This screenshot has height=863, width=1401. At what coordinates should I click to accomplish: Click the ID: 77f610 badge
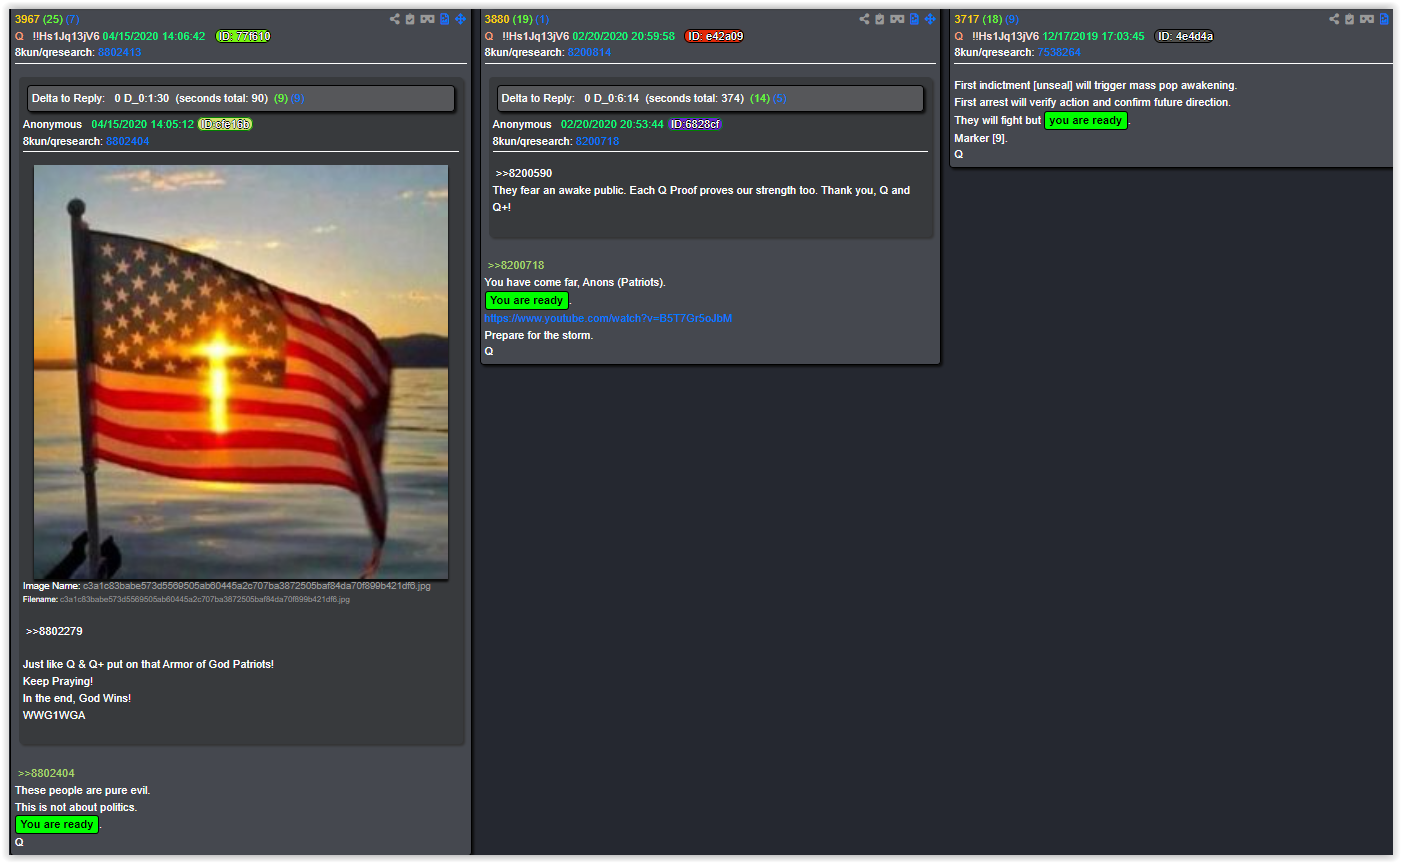coord(243,36)
